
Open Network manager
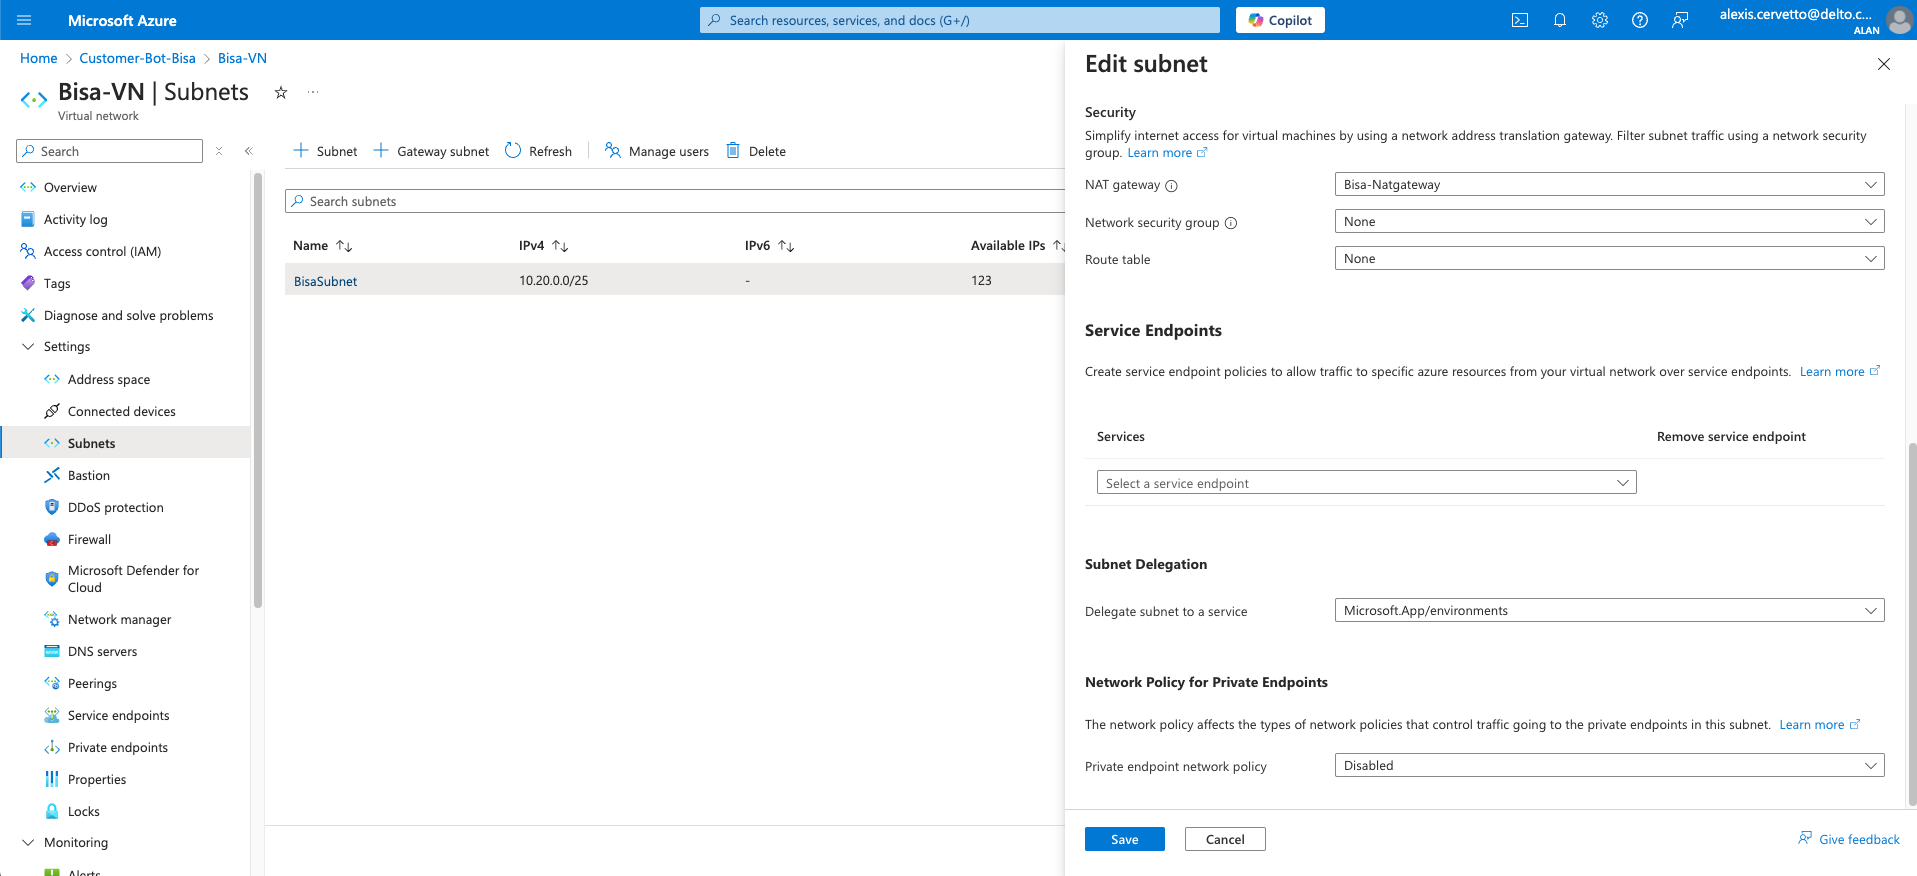(x=119, y=619)
